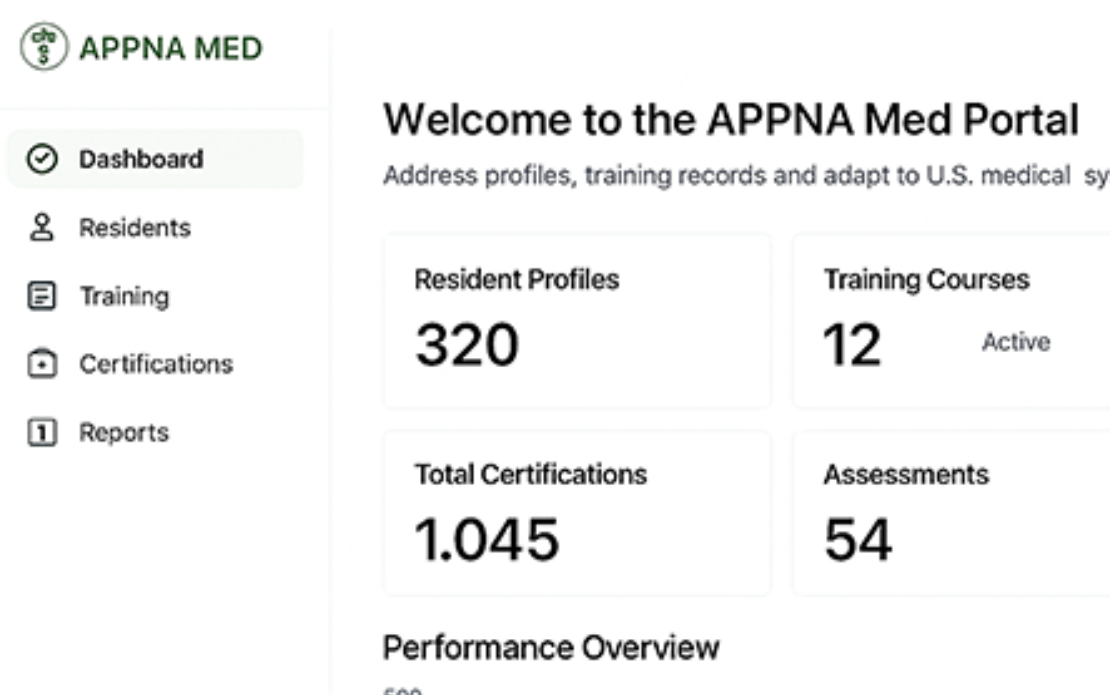Click the APPNA MED brand name
The width and height of the screenshot is (1110, 695).
point(171,48)
